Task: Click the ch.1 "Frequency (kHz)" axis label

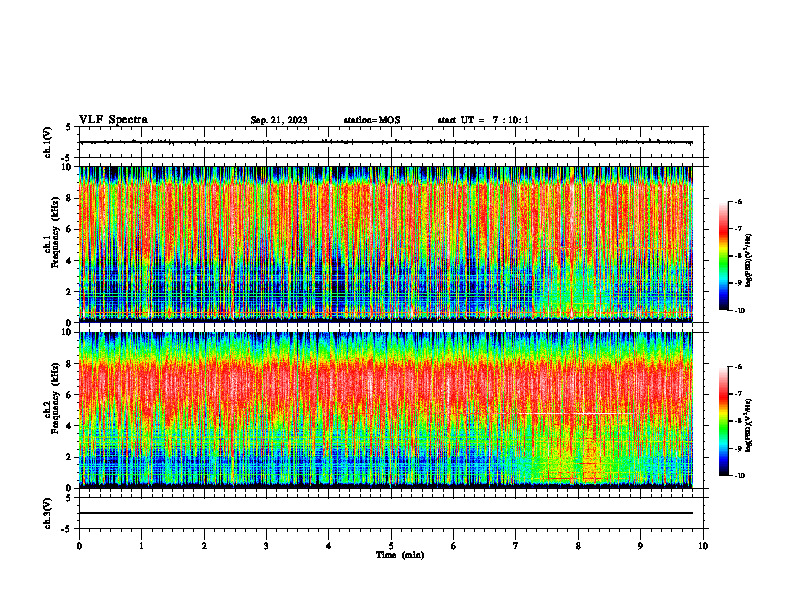Action: (x=55, y=233)
